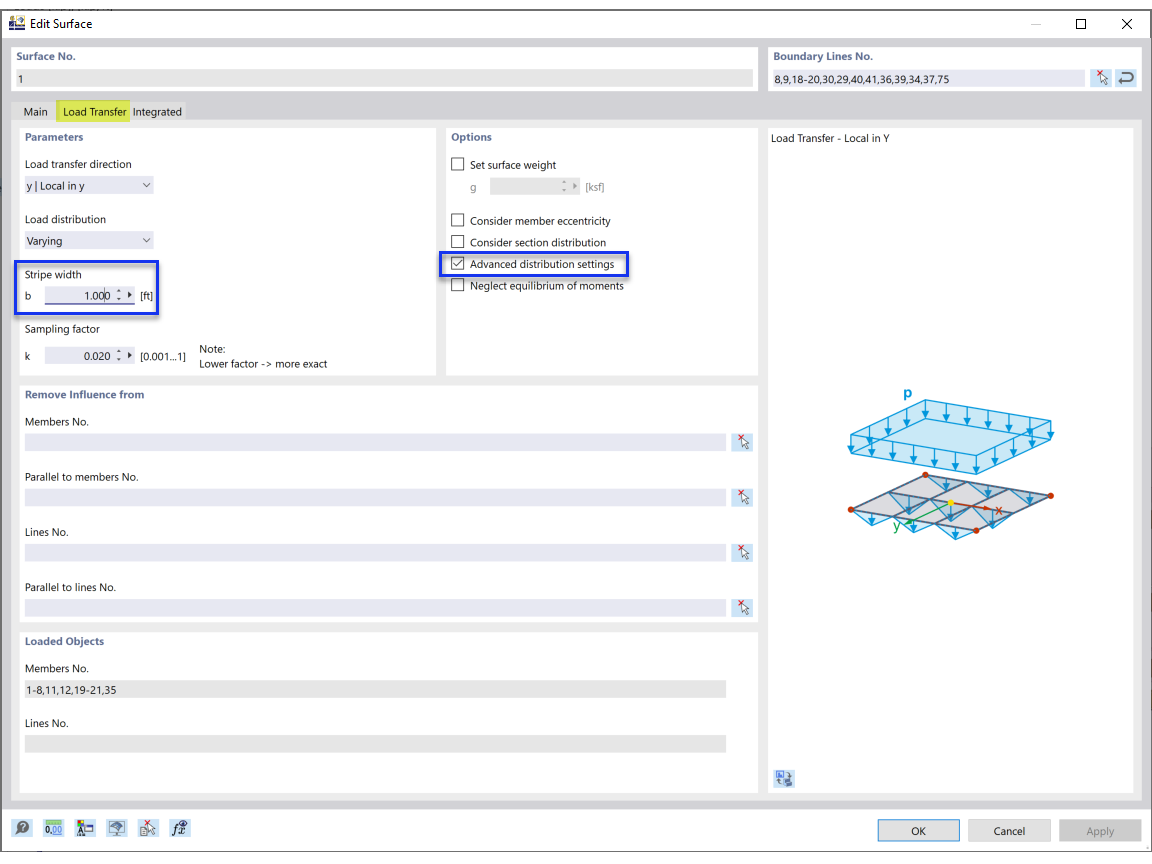The height and width of the screenshot is (864, 1152).
Task: Click the Remove Influence Members No. field
Action: click(x=375, y=442)
